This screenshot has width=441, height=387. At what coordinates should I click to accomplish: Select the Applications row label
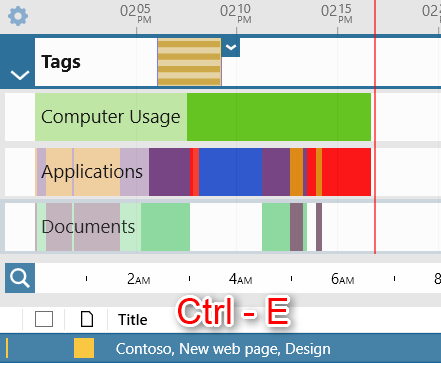tap(92, 172)
